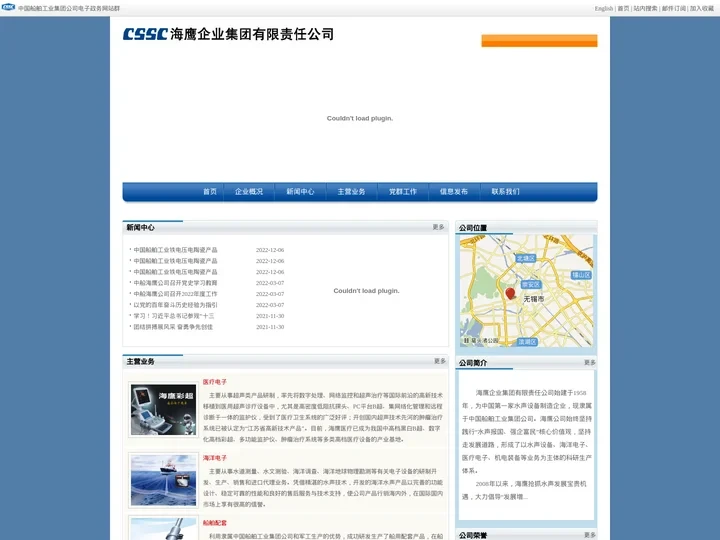Image resolution: width=720 pixels, height=540 pixels.
Task: Open the 船舶配套 product thumbnail
Action: coord(163,528)
